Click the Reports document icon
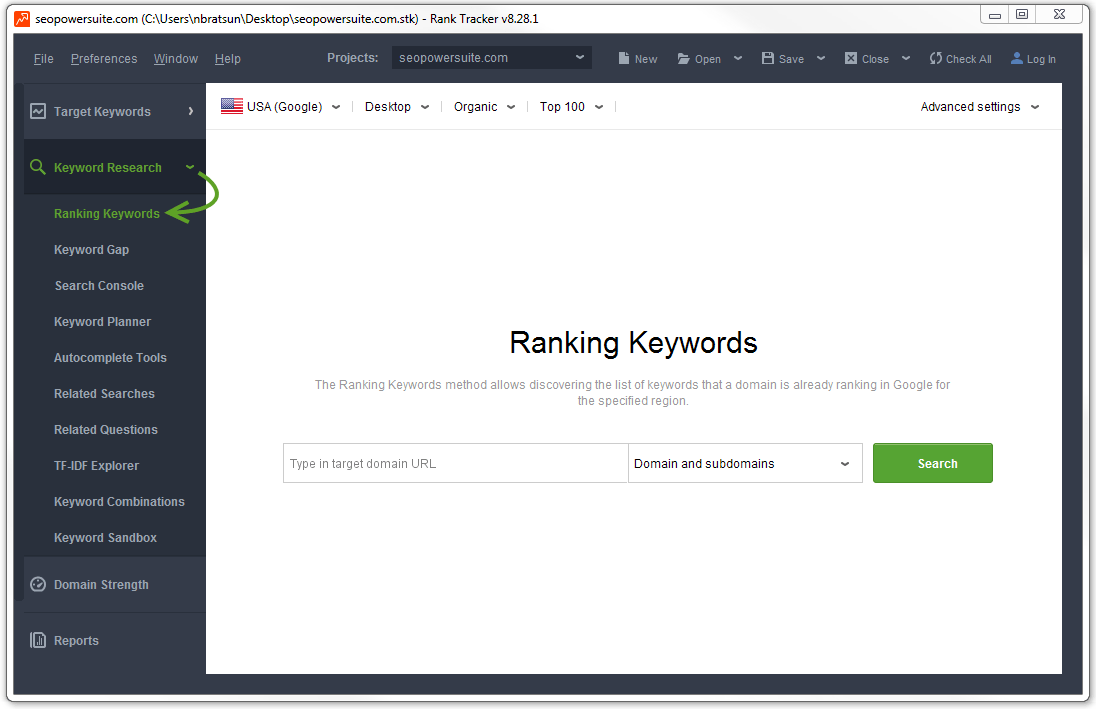Image resolution: width=1096 pixels, height=709 pixels. pos(38,640)
